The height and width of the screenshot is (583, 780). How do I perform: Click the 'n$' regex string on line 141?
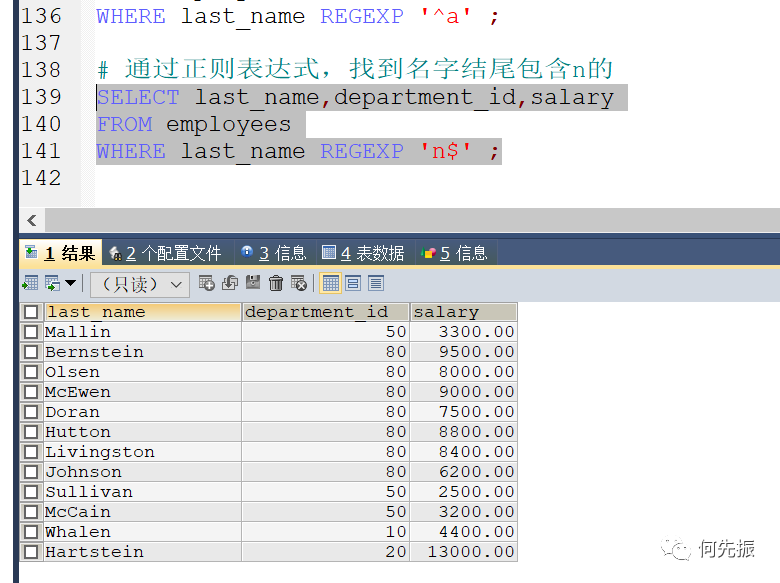445,151
